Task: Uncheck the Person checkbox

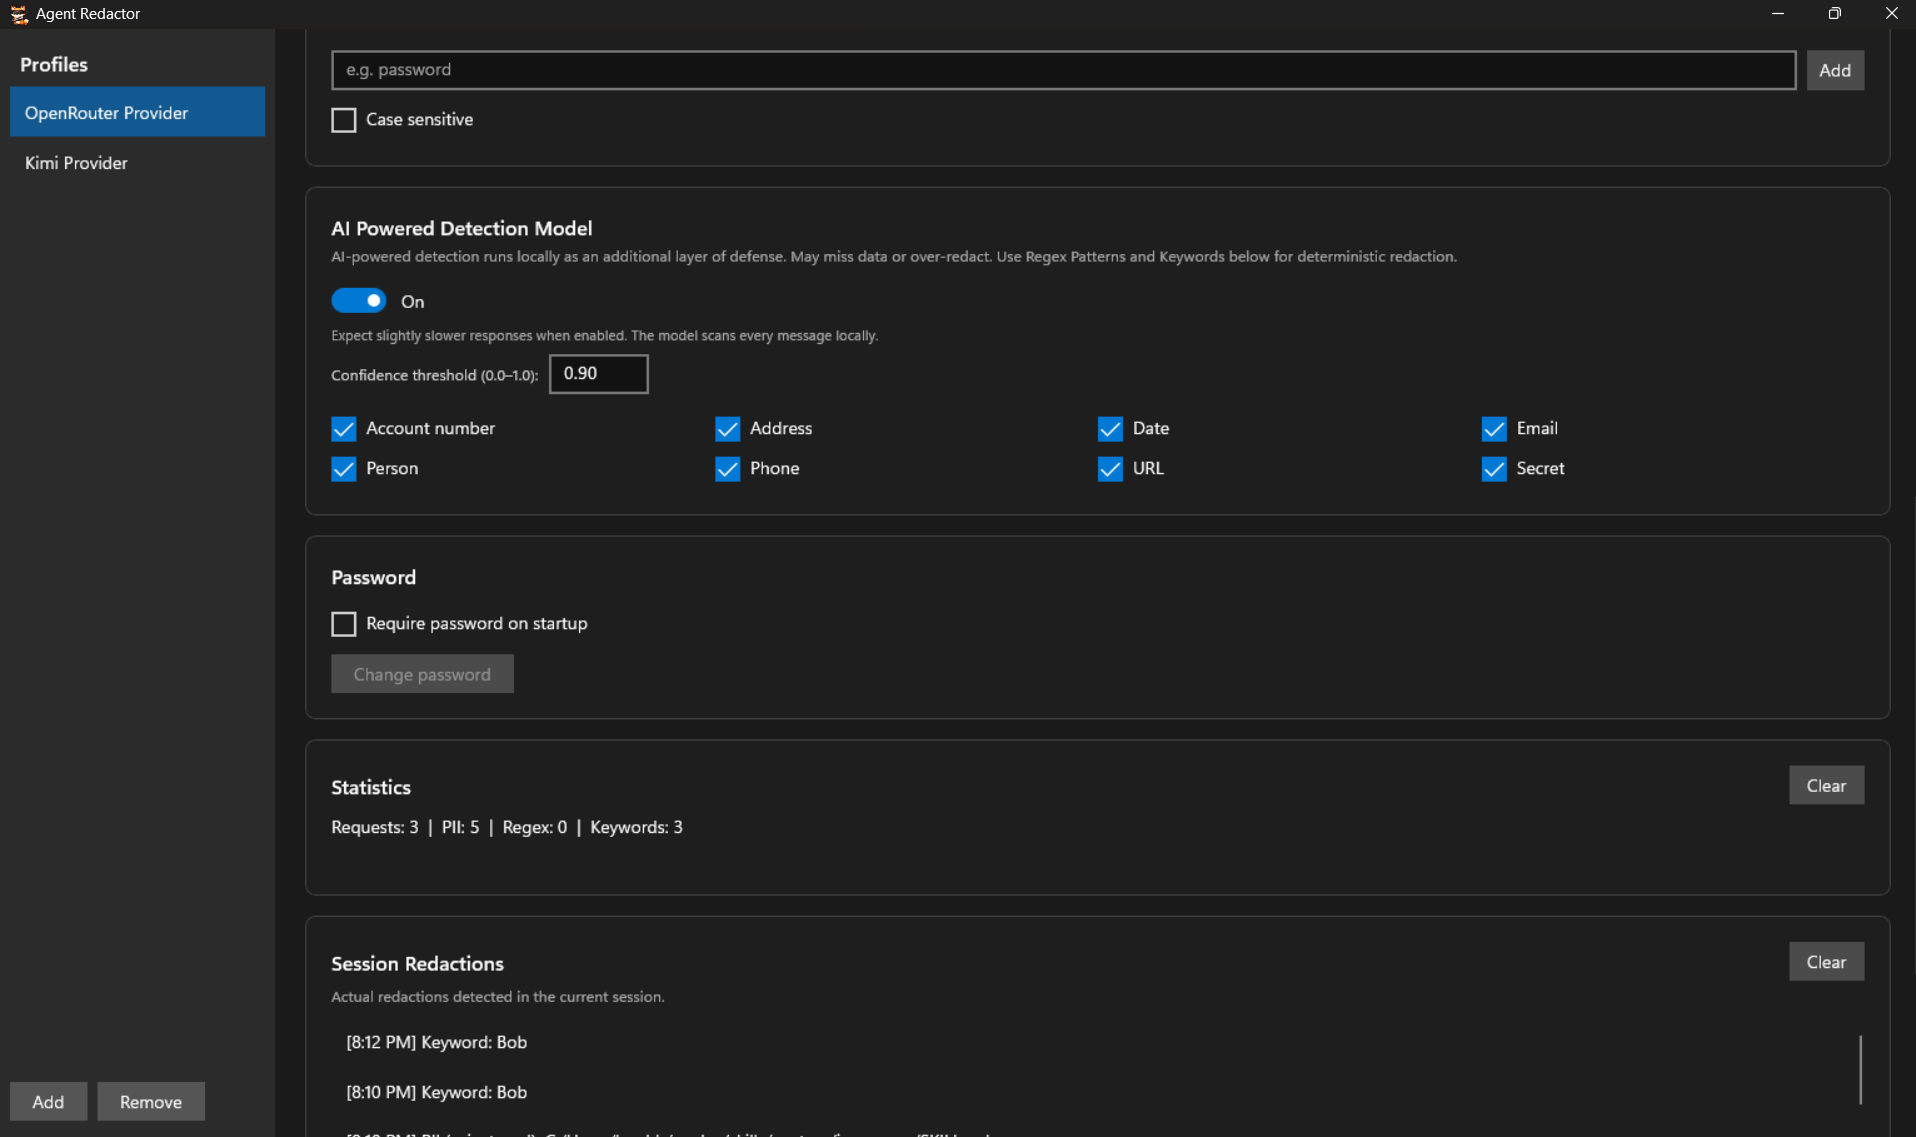Action: pos(344,469)
